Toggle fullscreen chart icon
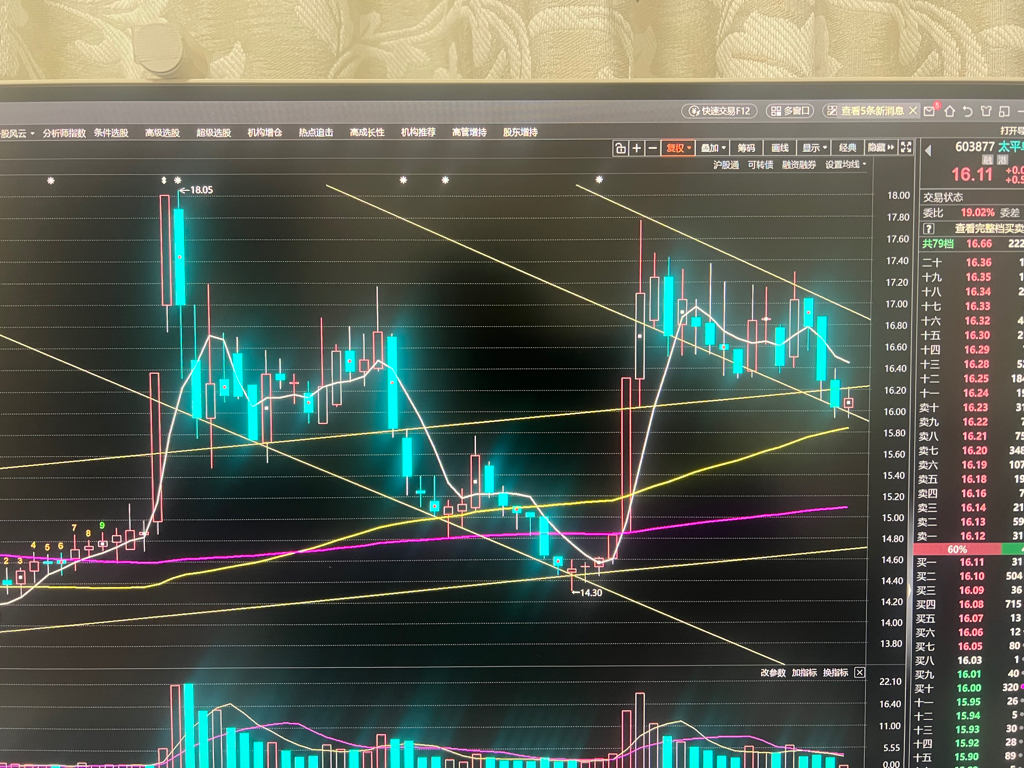 point(906,148)
